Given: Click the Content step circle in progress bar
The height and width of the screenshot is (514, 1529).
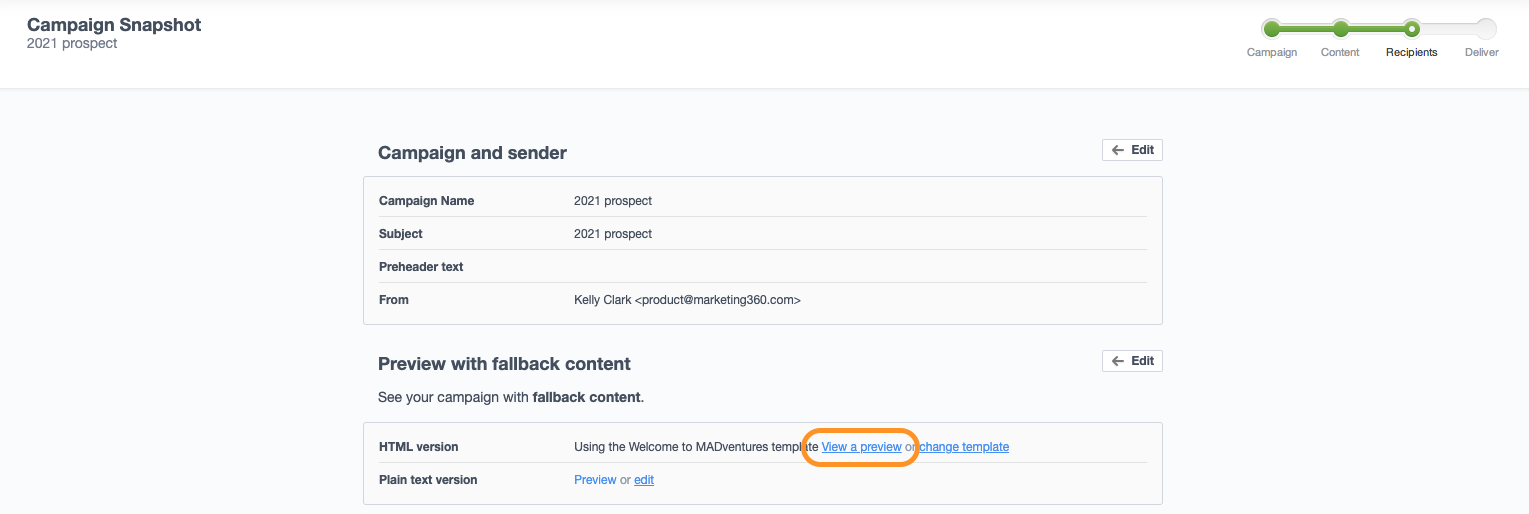Looking at the screenshot, I should click(x=1340, y=29).
